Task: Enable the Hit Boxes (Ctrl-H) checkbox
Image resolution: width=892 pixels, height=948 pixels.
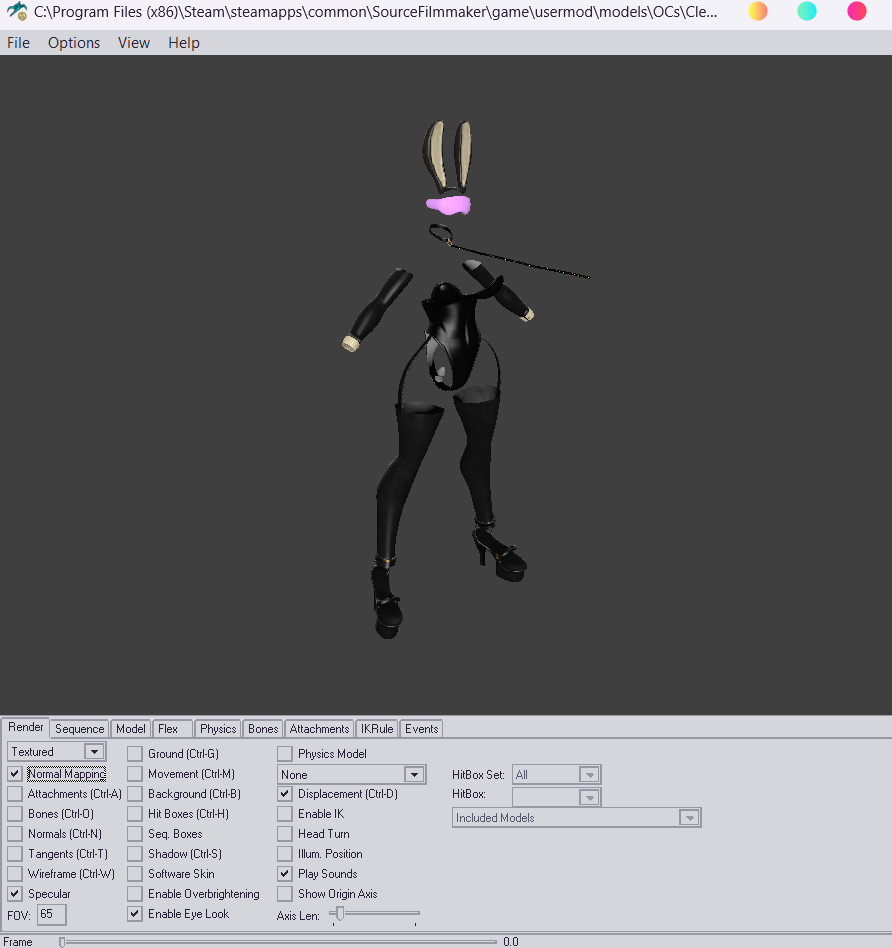Action: (x=135, y=813)
